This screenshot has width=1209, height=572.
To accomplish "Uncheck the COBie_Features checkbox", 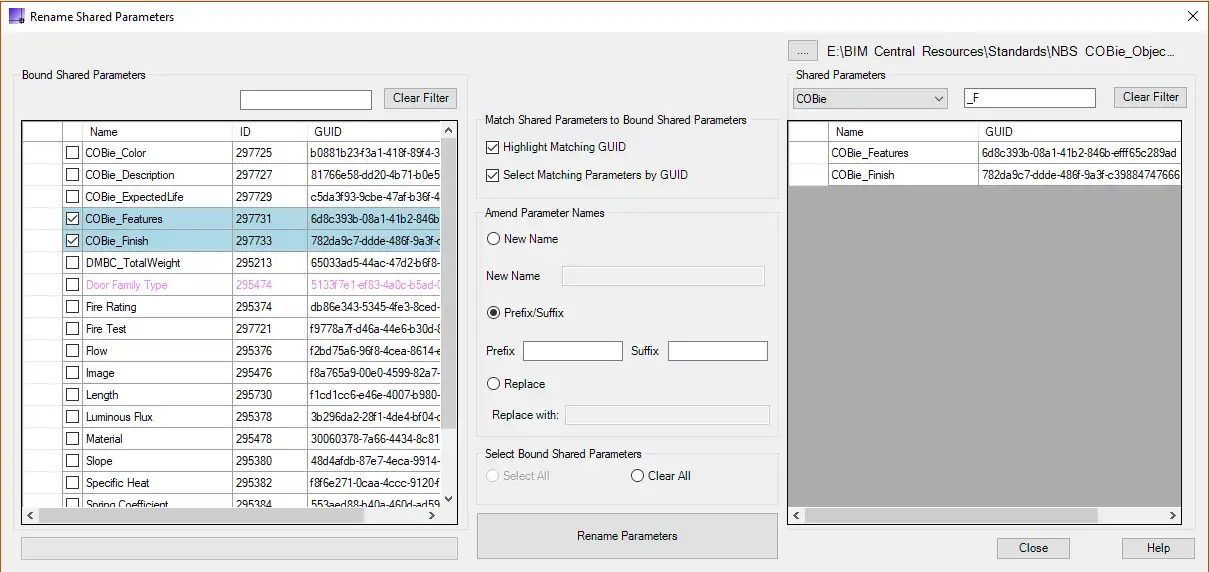I will coord(72,219).
